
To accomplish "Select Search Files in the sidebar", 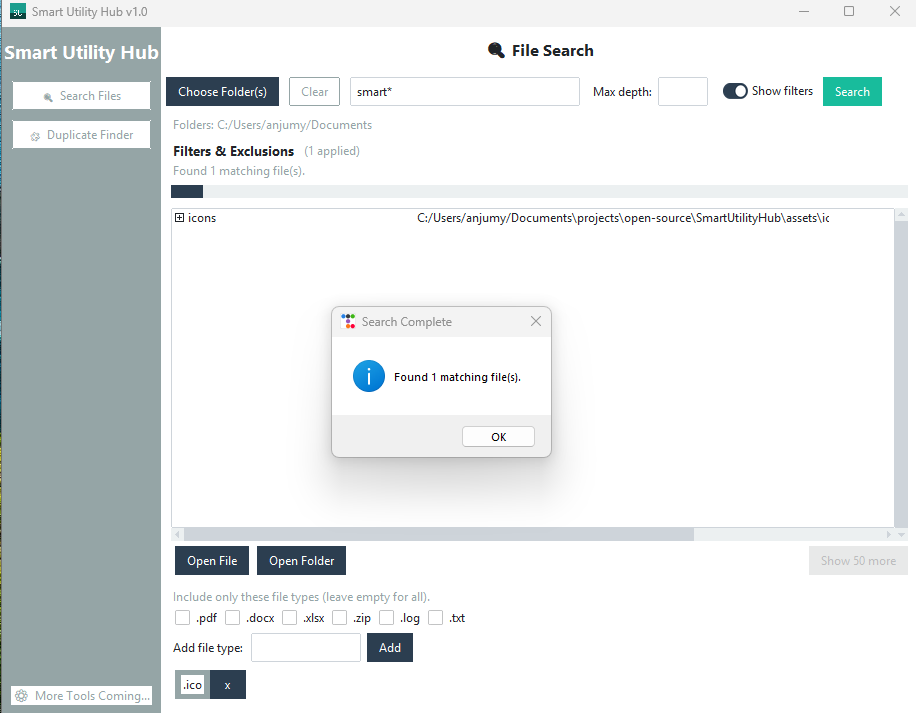I will click(81, 95).
